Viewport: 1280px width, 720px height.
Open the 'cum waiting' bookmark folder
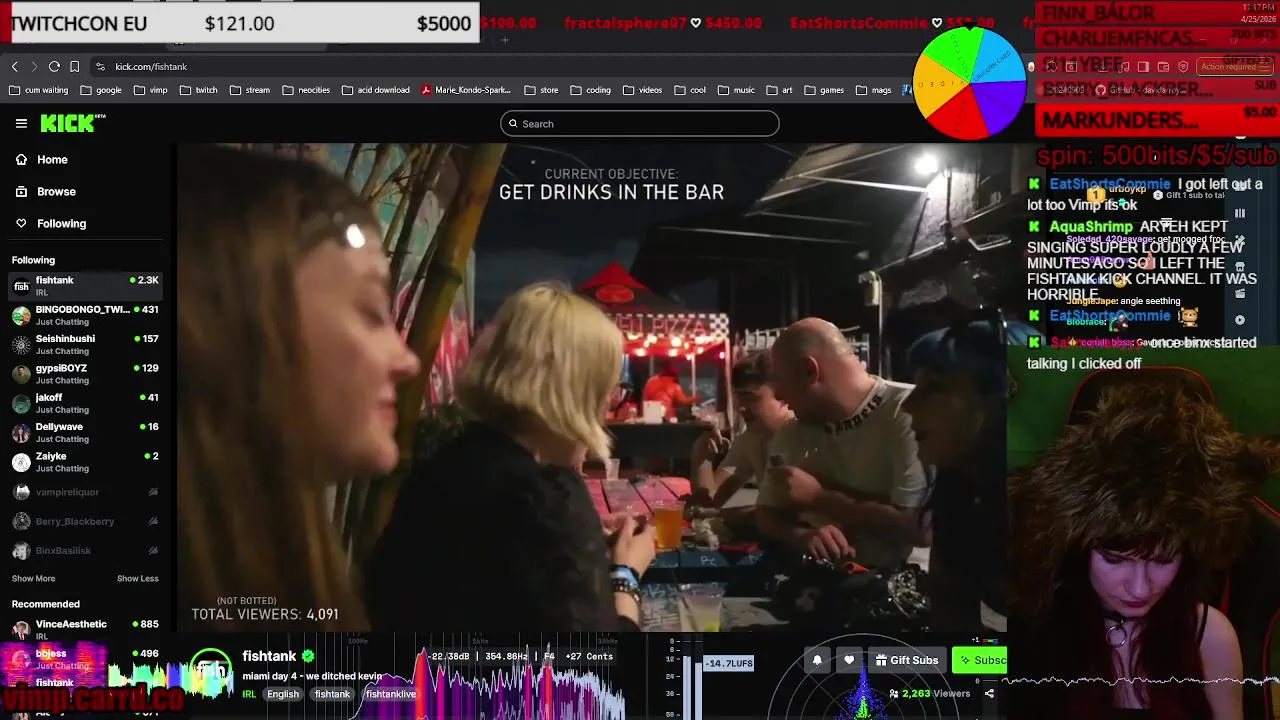(x=38, y=90)
